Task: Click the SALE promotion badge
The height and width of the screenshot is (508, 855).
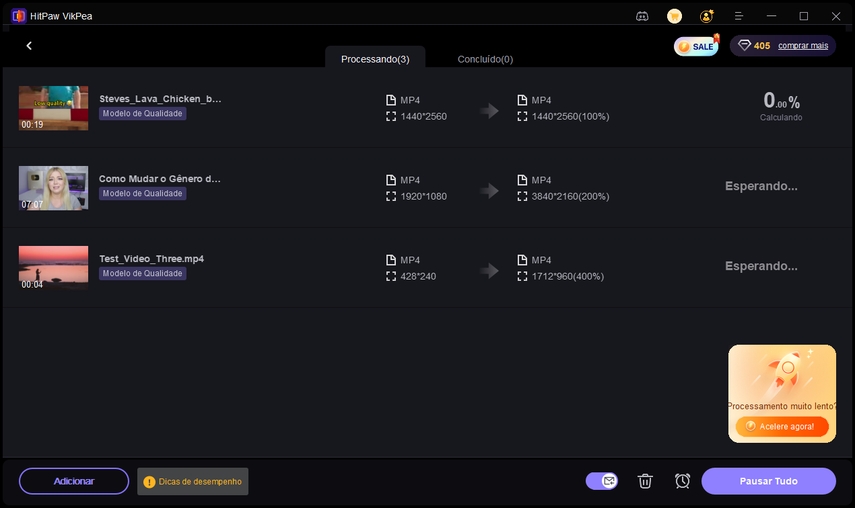Action: coord(696,46)
